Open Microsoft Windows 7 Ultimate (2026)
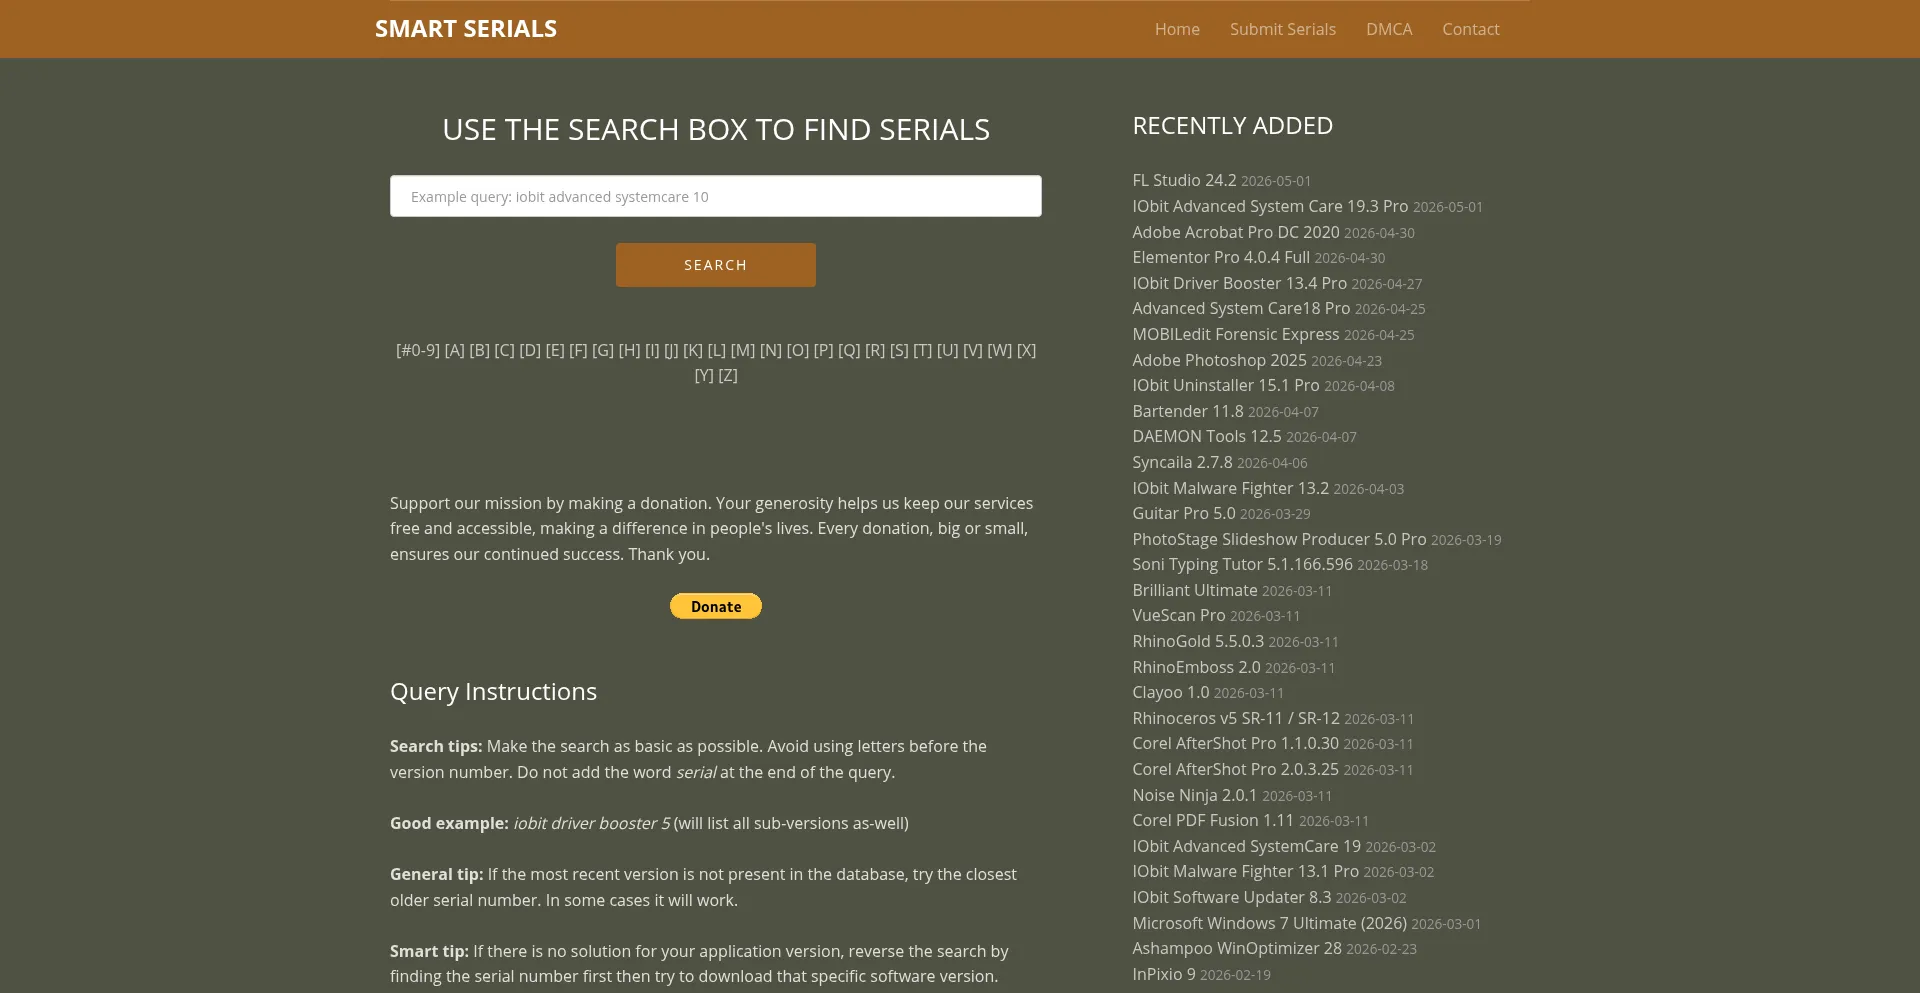The width and height of the screenshot is (1920, 993). pos(1269,923)
